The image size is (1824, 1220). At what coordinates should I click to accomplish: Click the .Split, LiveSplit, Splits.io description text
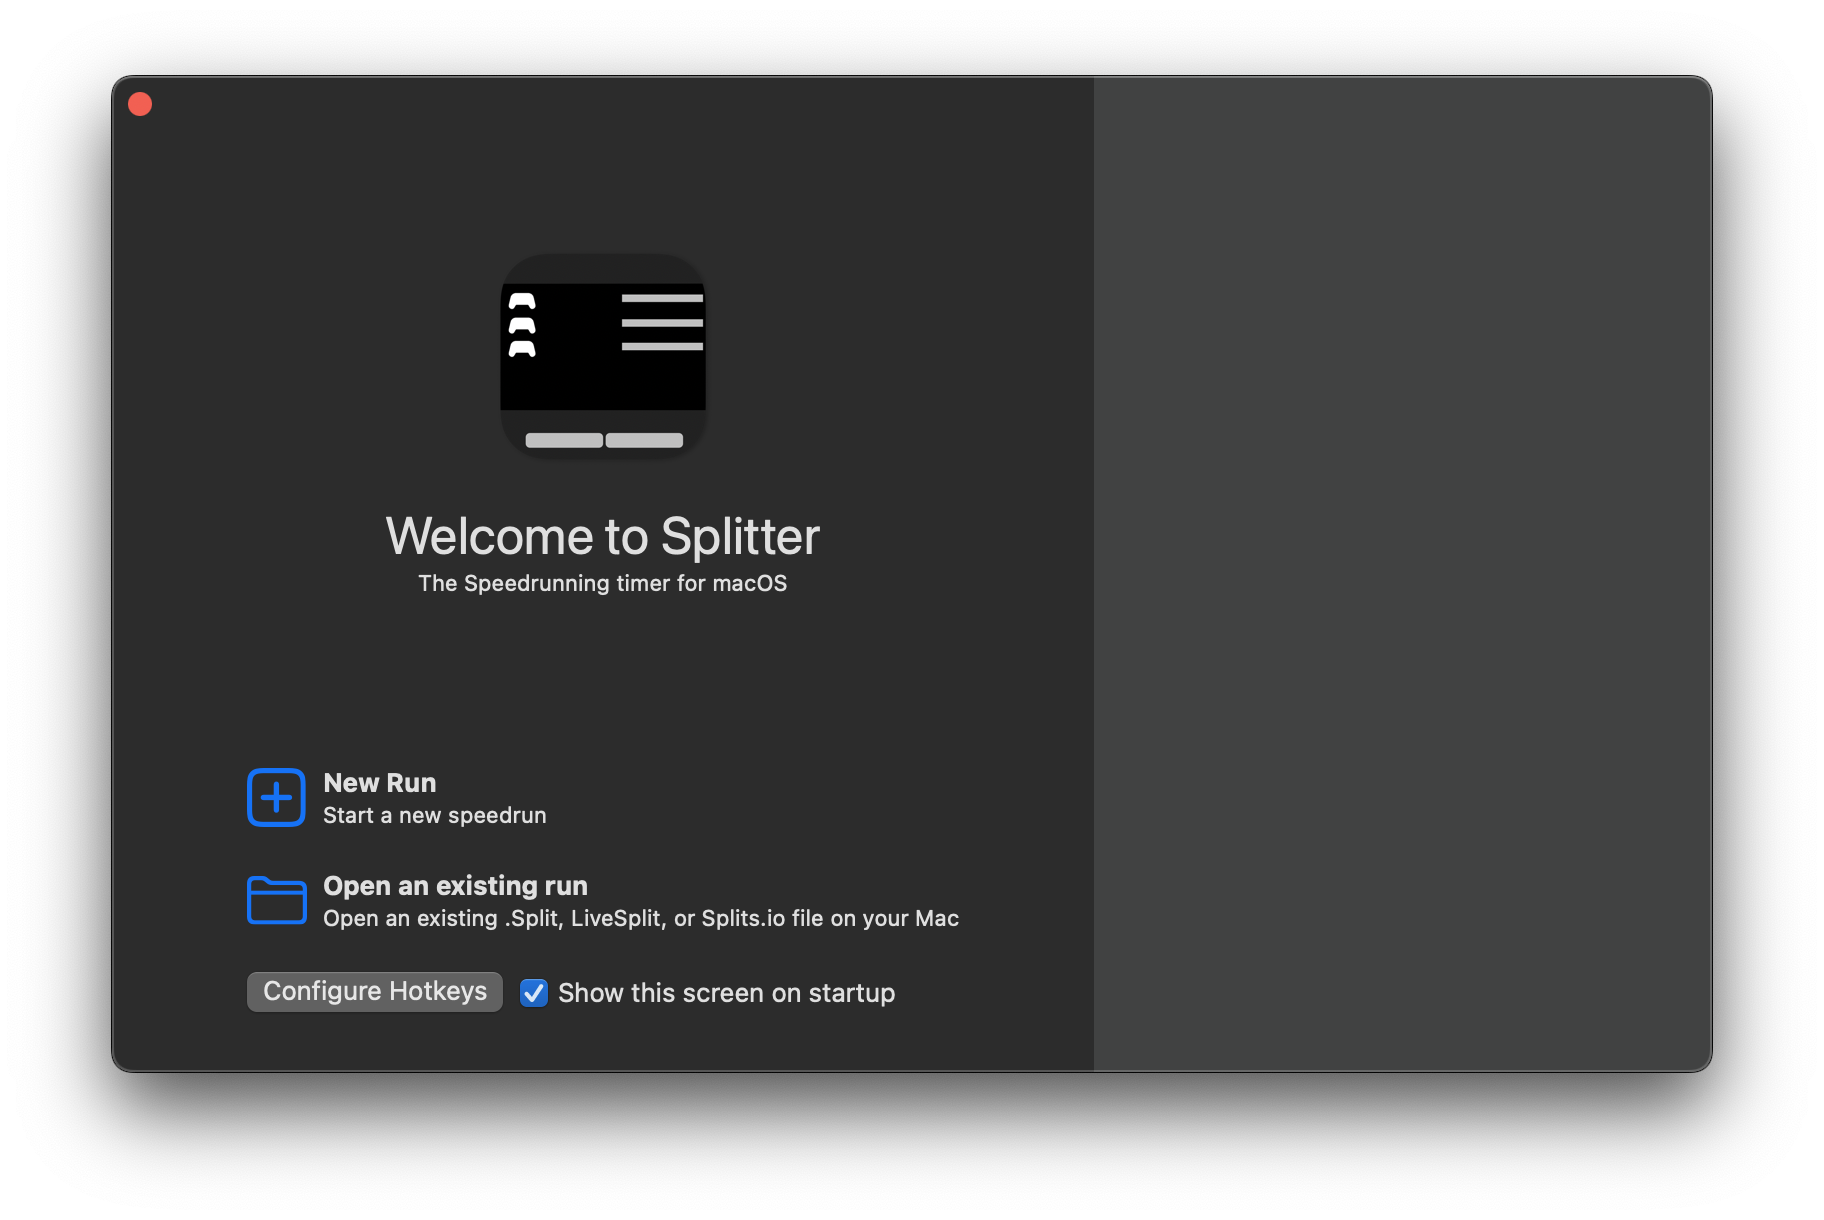pos(641,919)
